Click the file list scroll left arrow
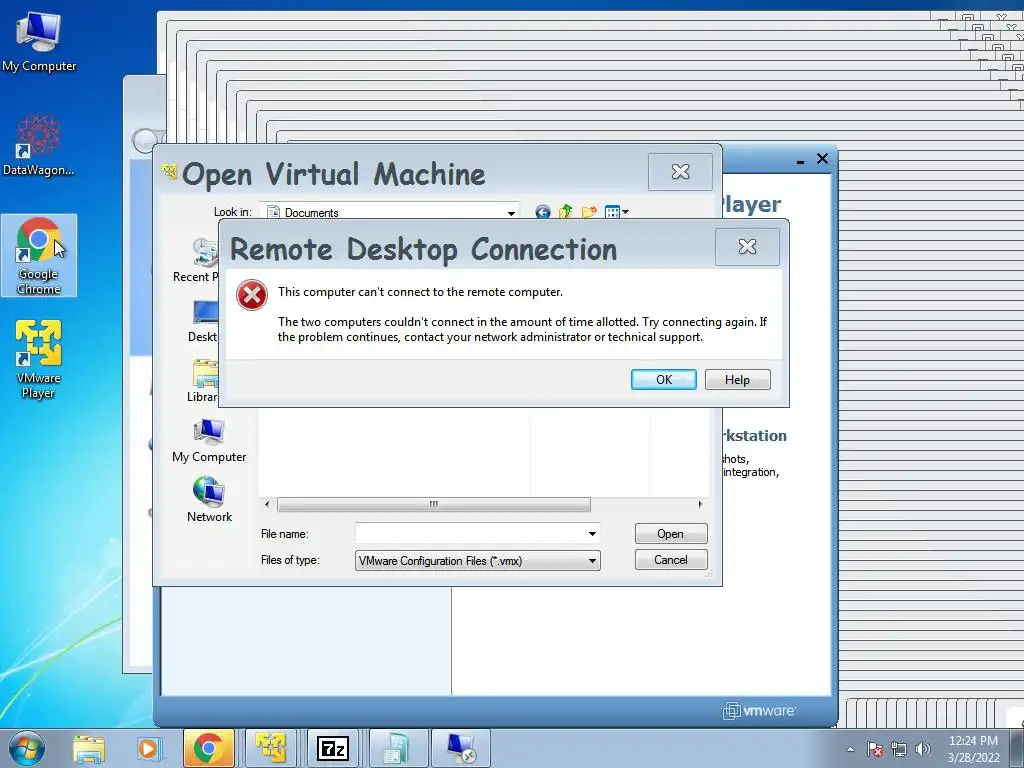Screen dimensions: 1024x768 click(x=266, y=504)
